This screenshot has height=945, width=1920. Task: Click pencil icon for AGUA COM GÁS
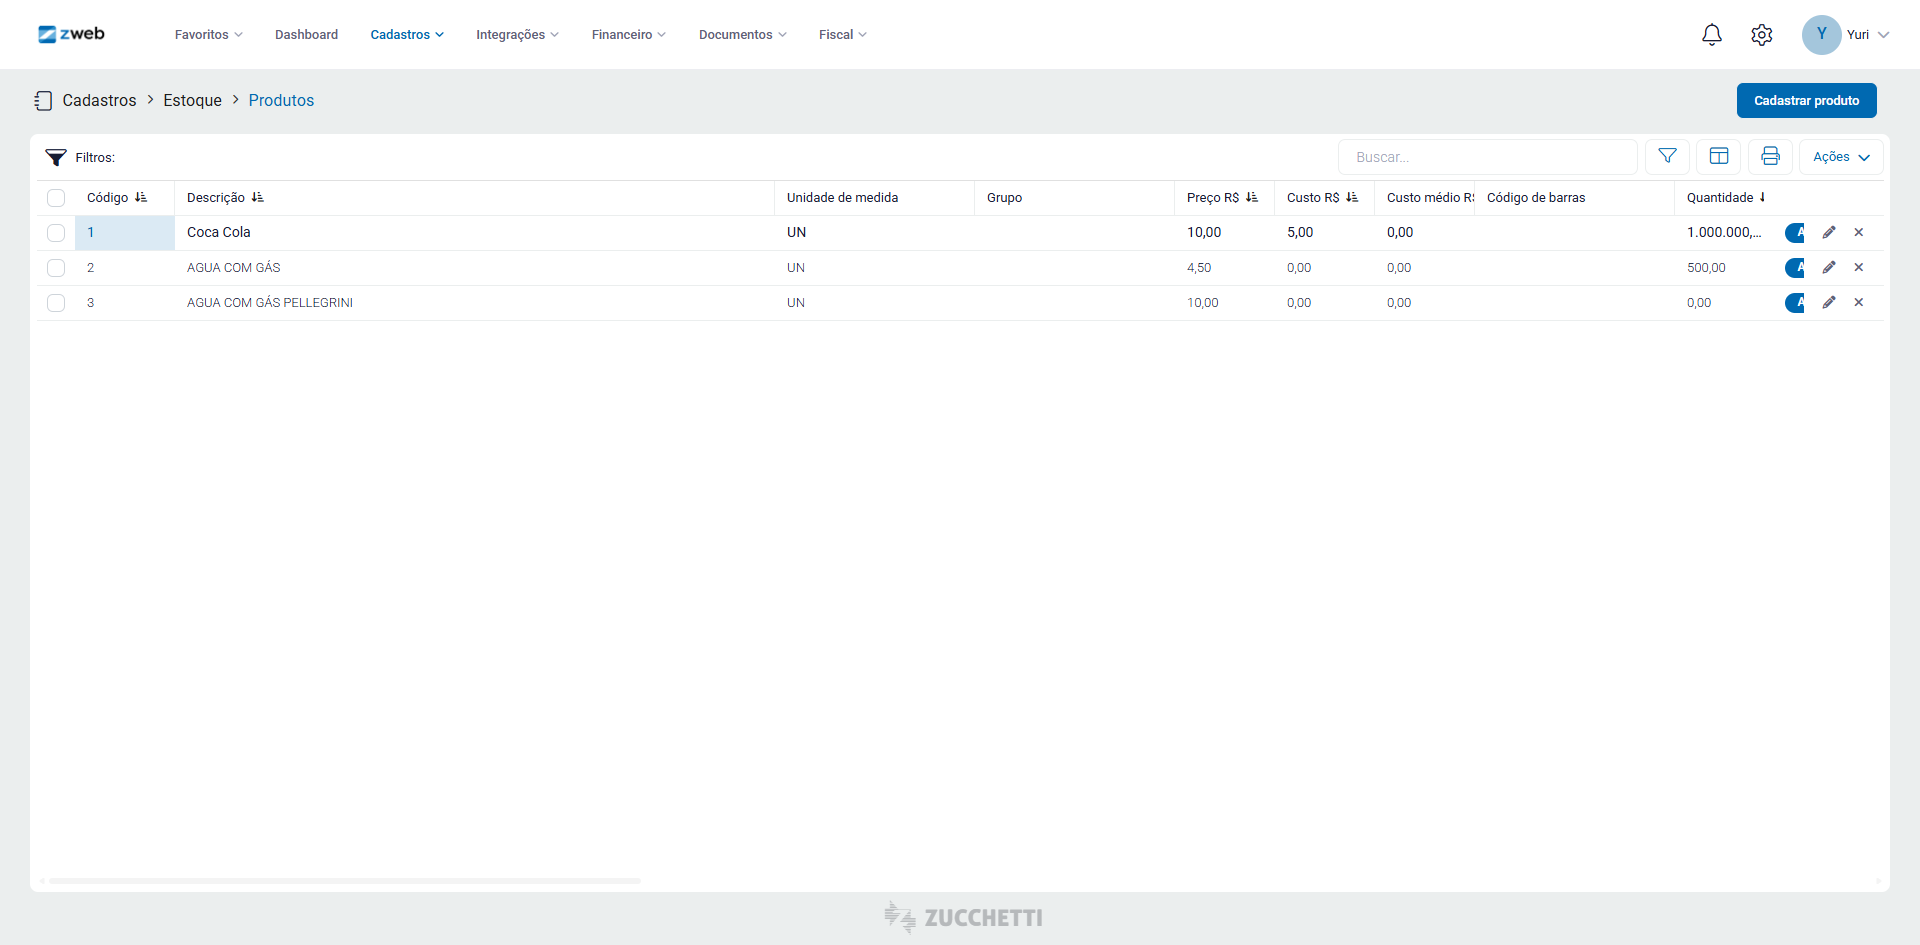click(x=1828, y=267)
